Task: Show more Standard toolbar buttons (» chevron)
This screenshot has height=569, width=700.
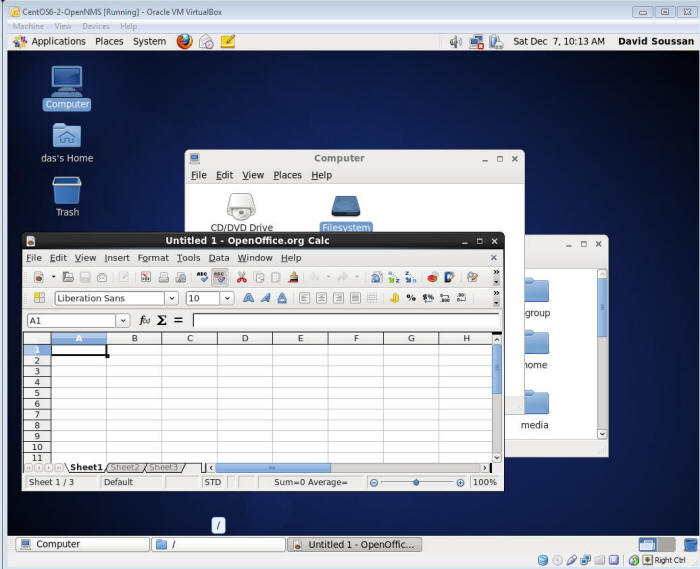Action: [x=496, y=272]
